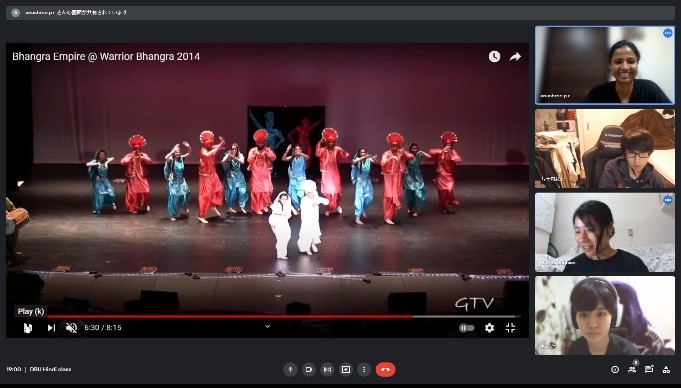Toggle captions in the Meet toolbar
The image size is (681, 388).
(x=327, y=370)
